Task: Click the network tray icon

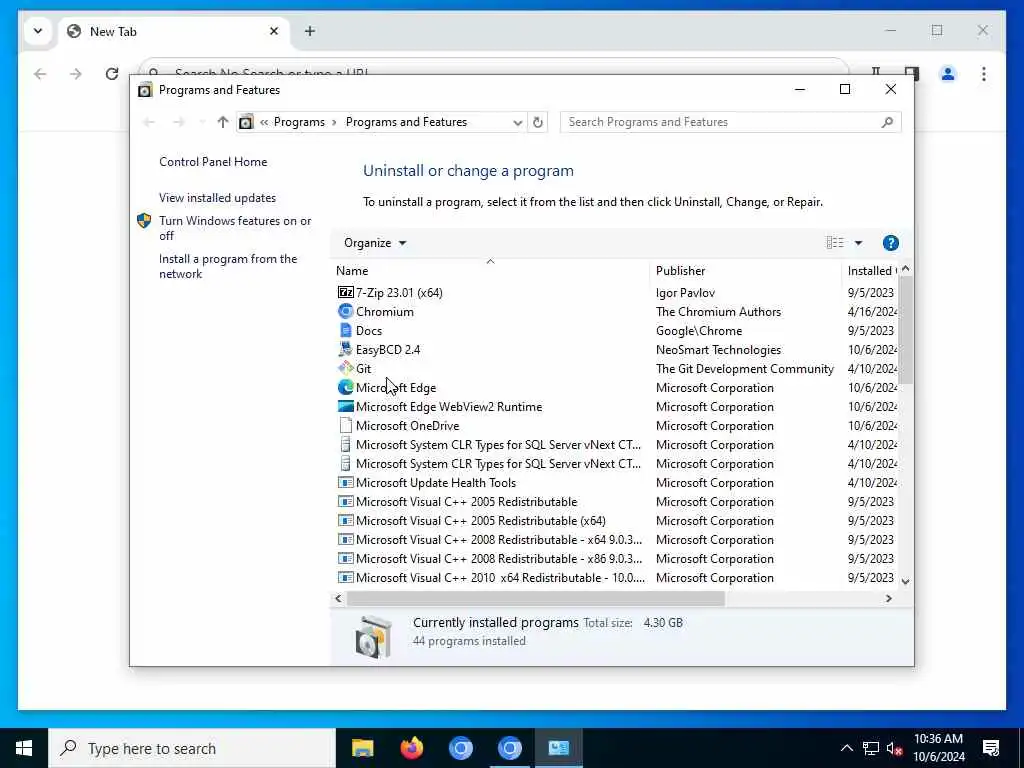Action: click(871, 748)
